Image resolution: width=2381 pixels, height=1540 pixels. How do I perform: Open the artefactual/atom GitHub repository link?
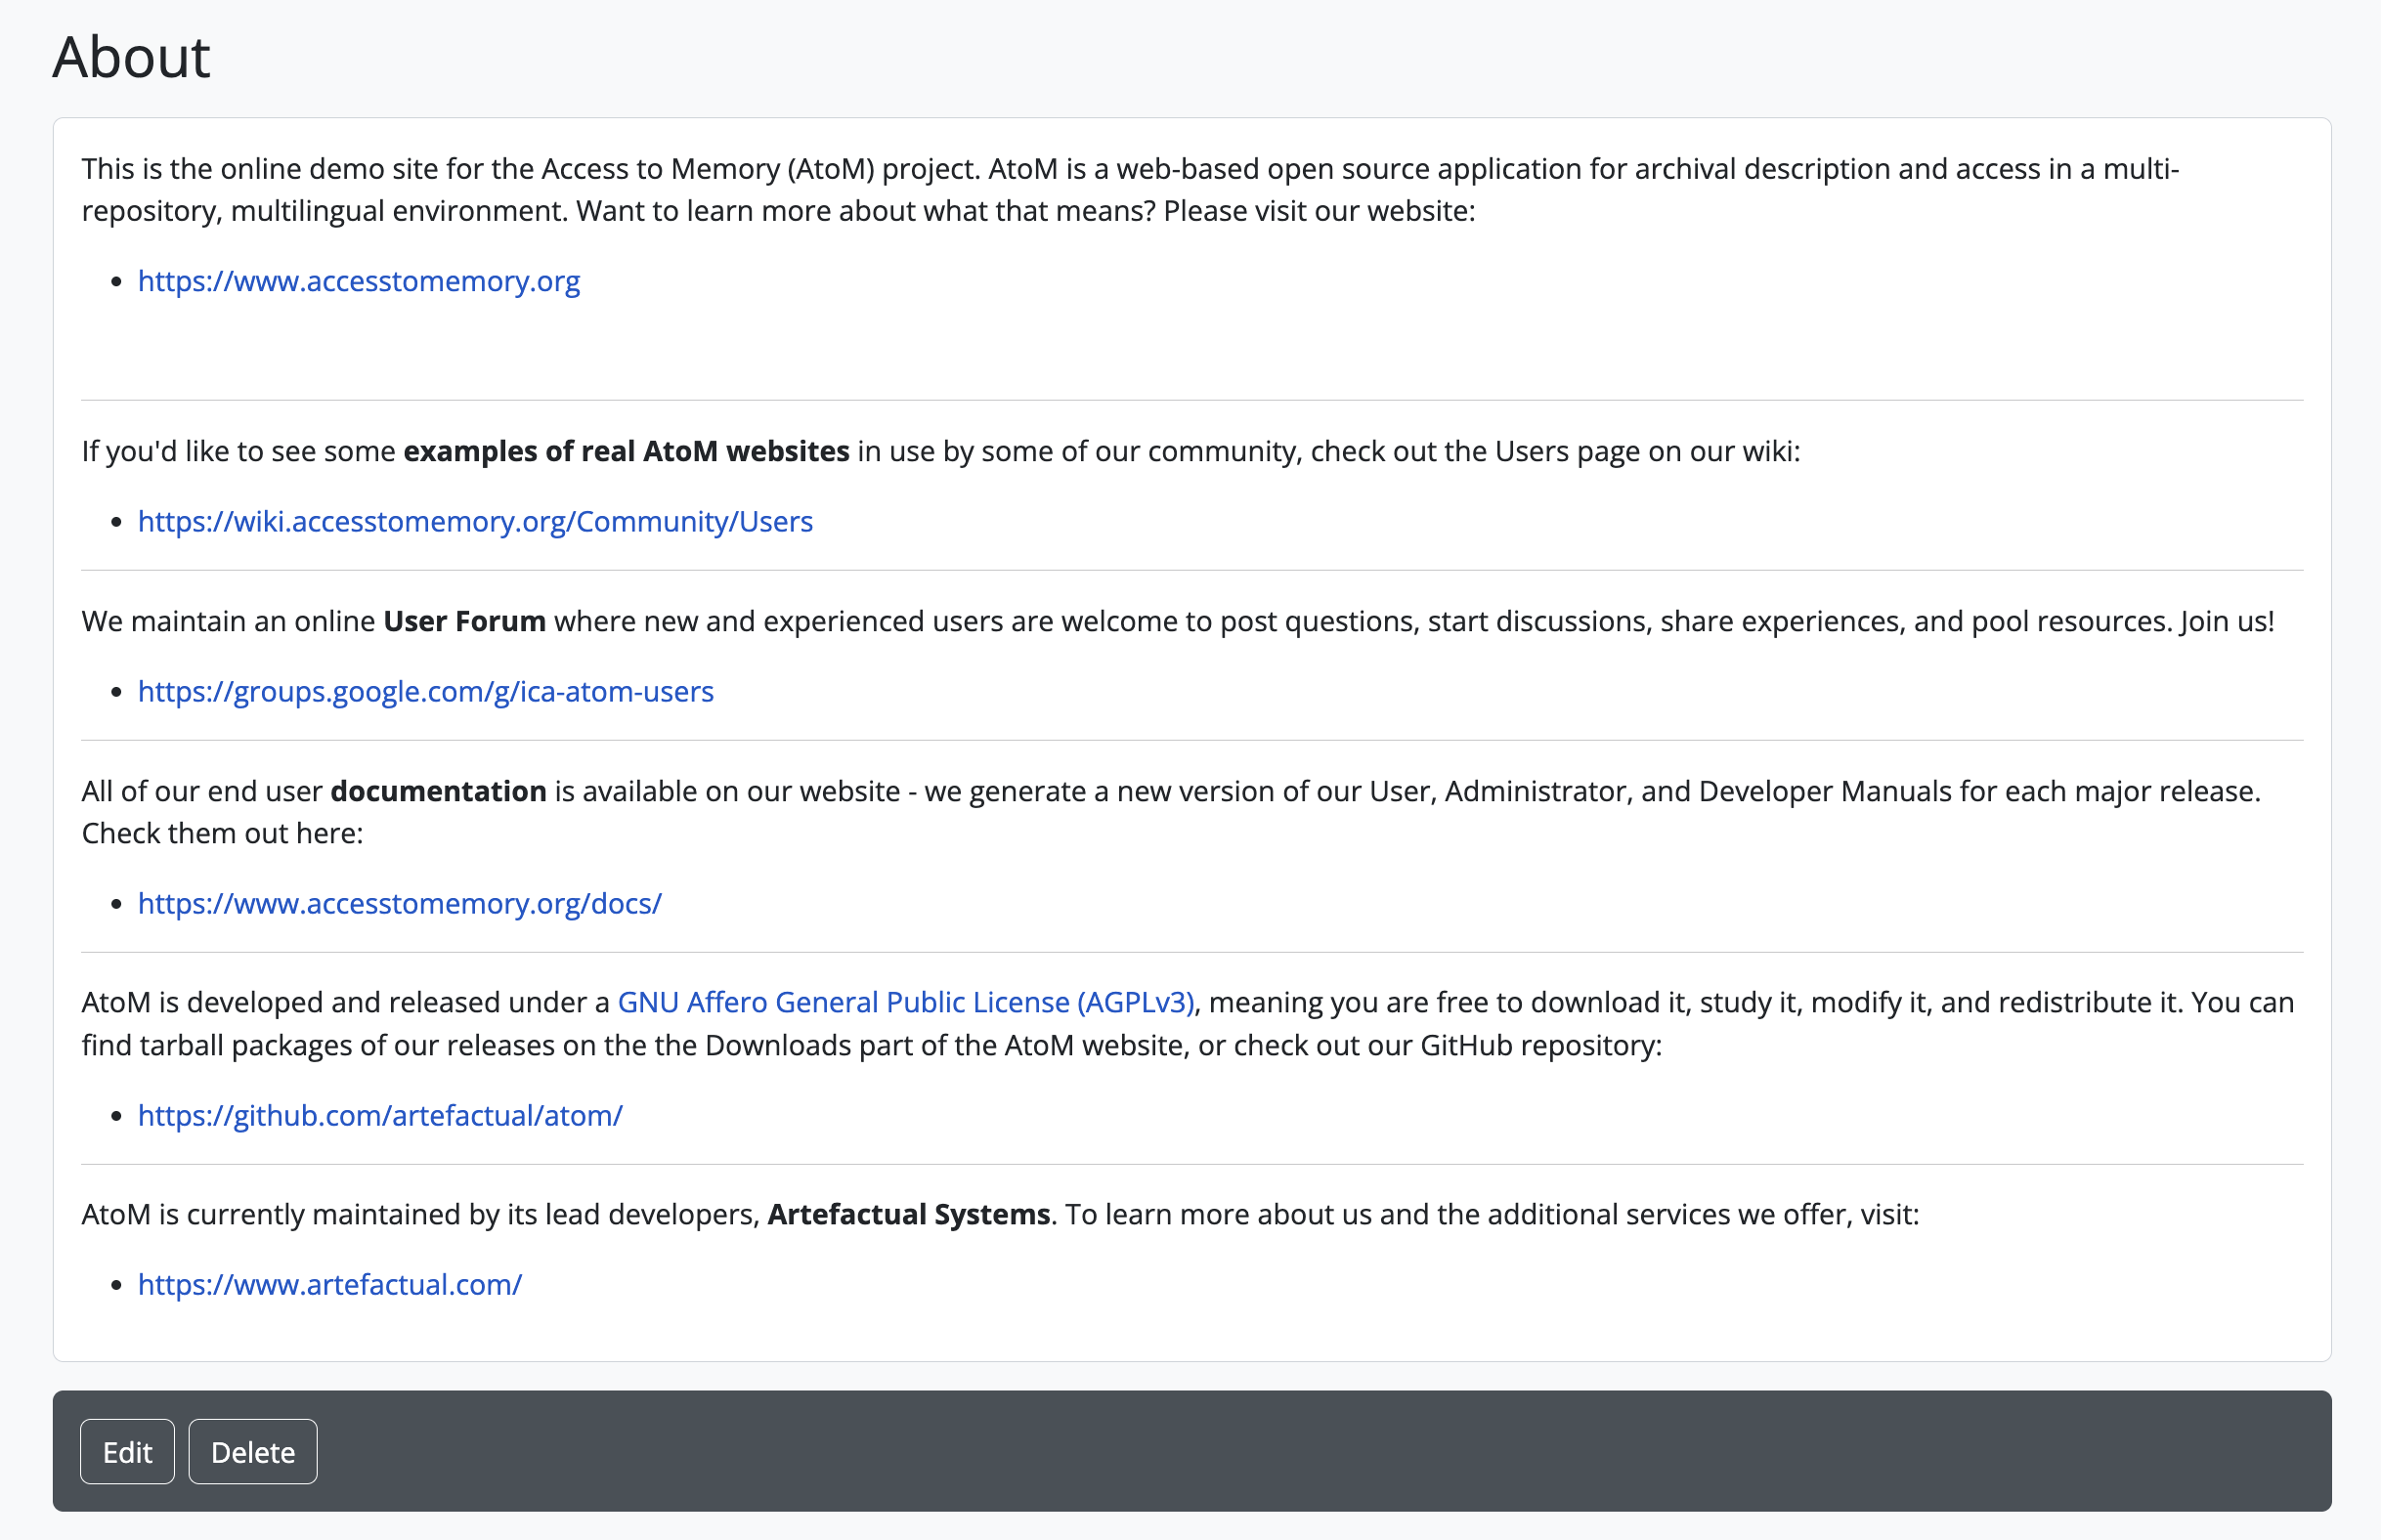click(380, 1115)
